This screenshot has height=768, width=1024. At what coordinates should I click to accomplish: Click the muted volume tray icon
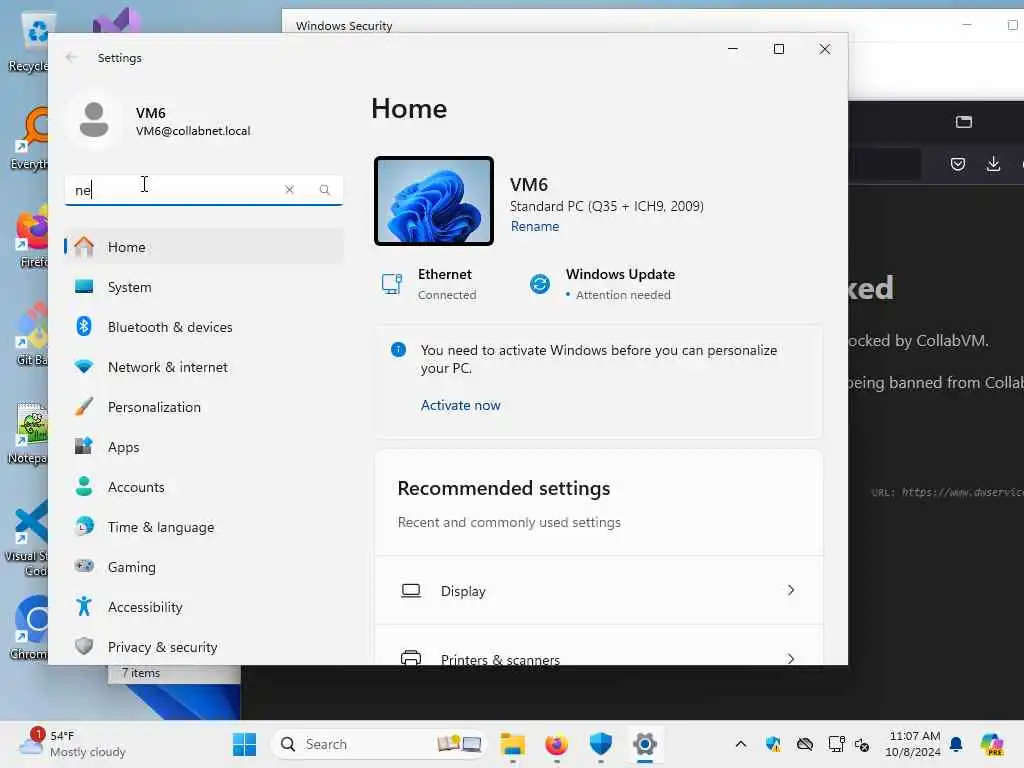861,744
